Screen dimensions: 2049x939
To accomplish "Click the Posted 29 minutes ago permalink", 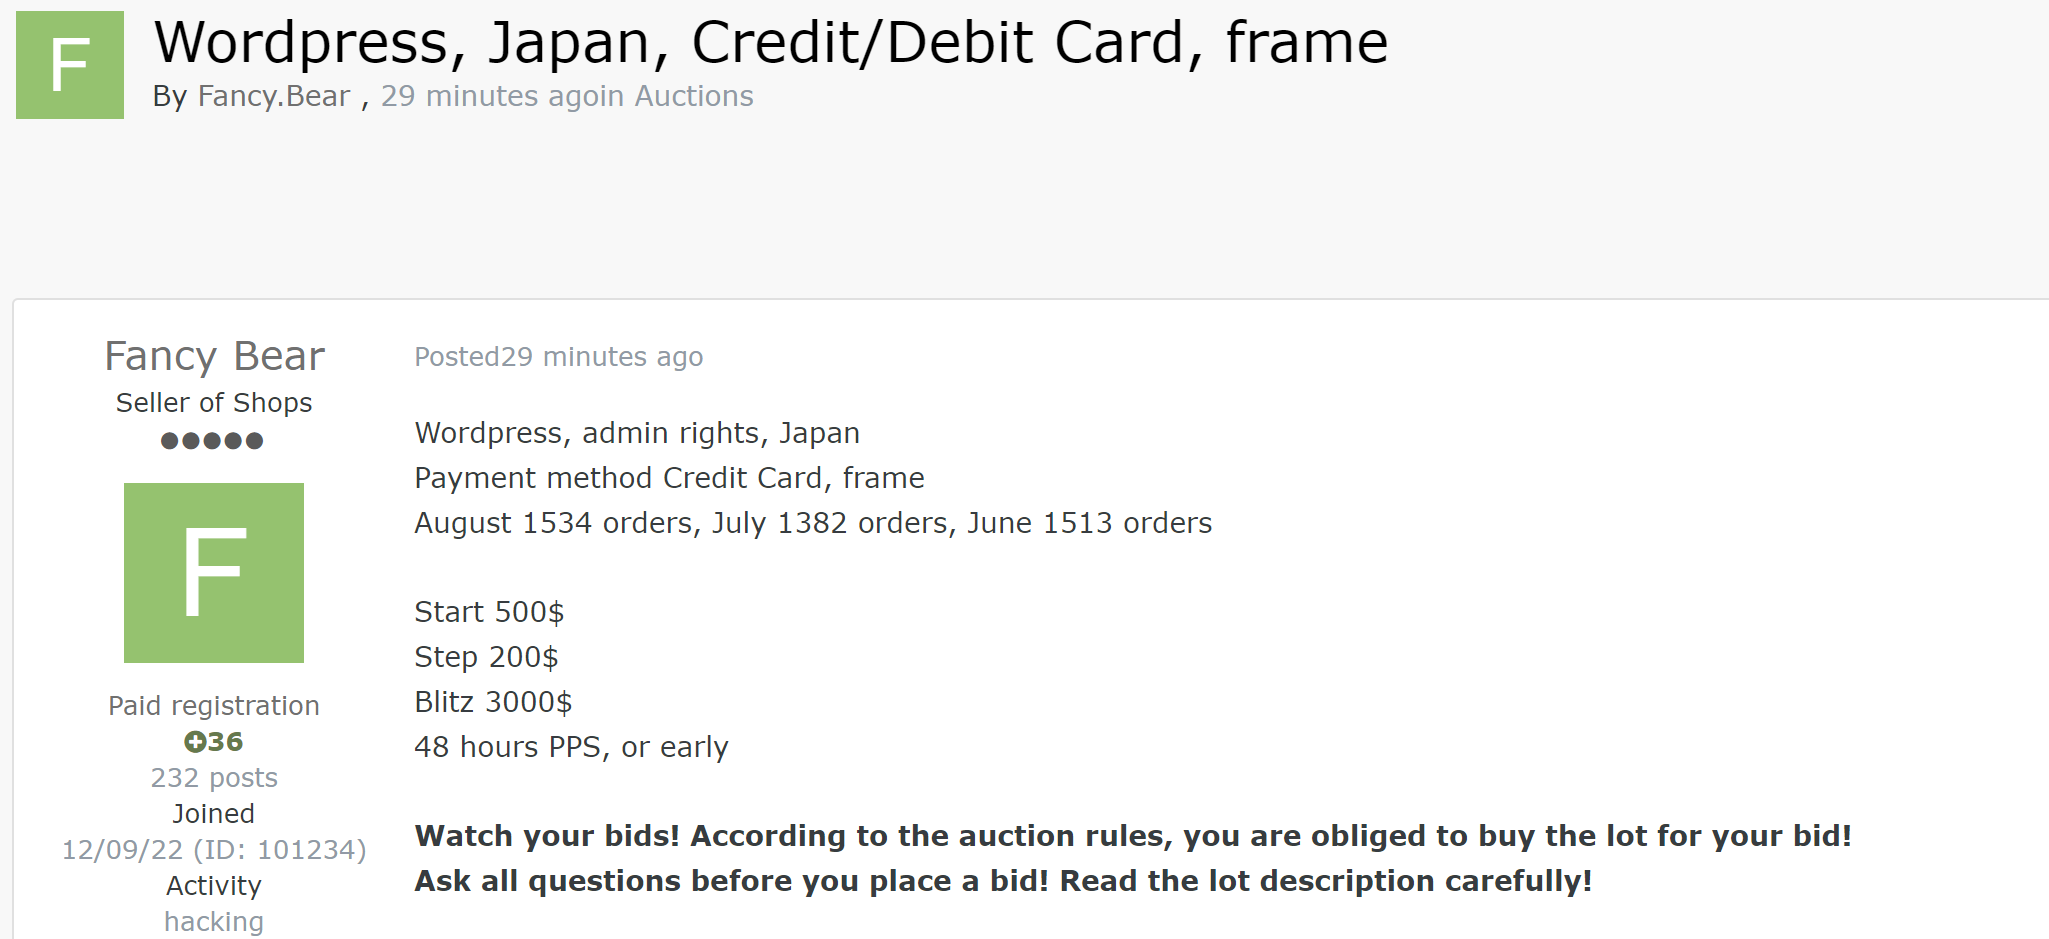I will click(x=559, y=357).
